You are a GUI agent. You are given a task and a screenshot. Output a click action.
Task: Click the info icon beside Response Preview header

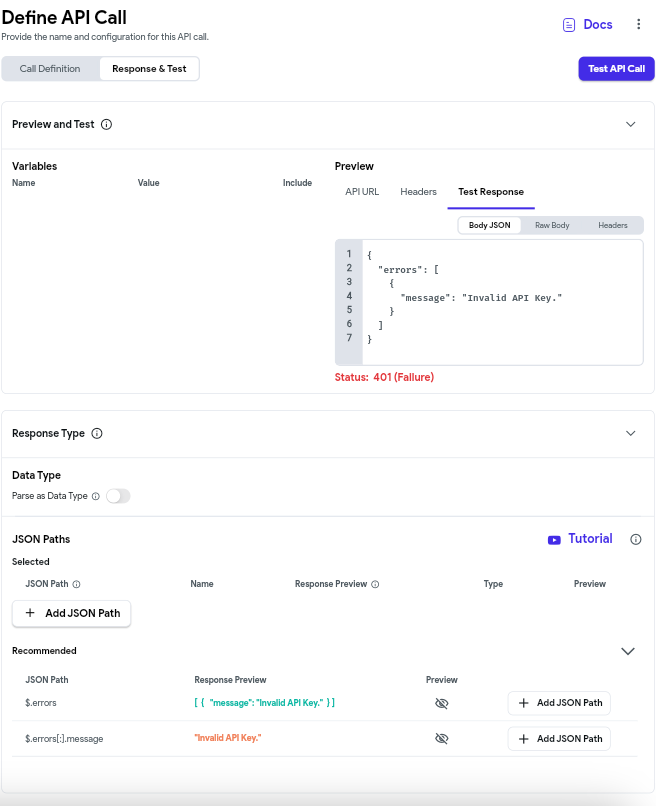coord(375,584)
